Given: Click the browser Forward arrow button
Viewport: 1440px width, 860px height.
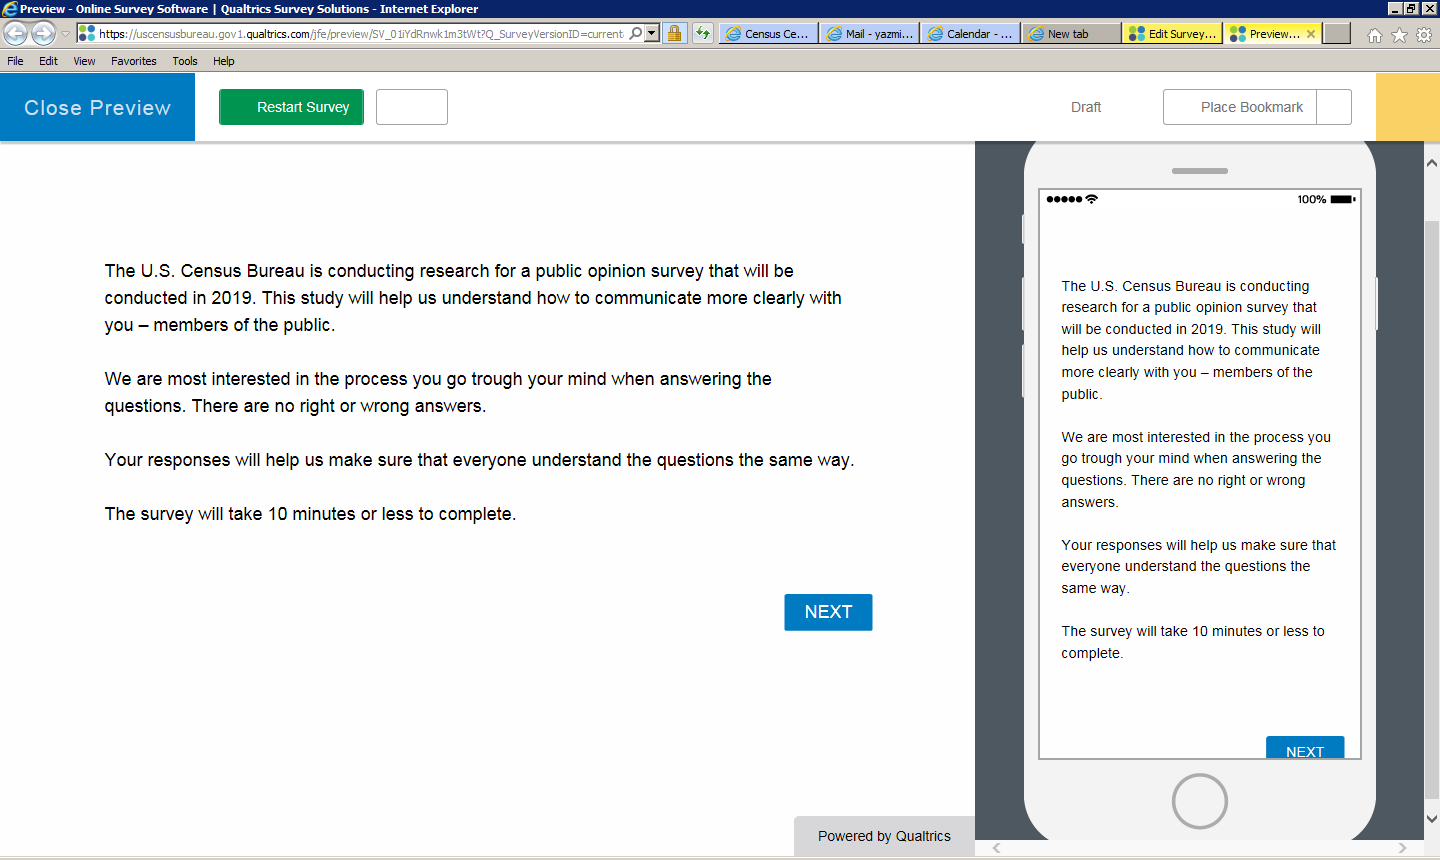Looking at the screenshot, I should (43, 33).
